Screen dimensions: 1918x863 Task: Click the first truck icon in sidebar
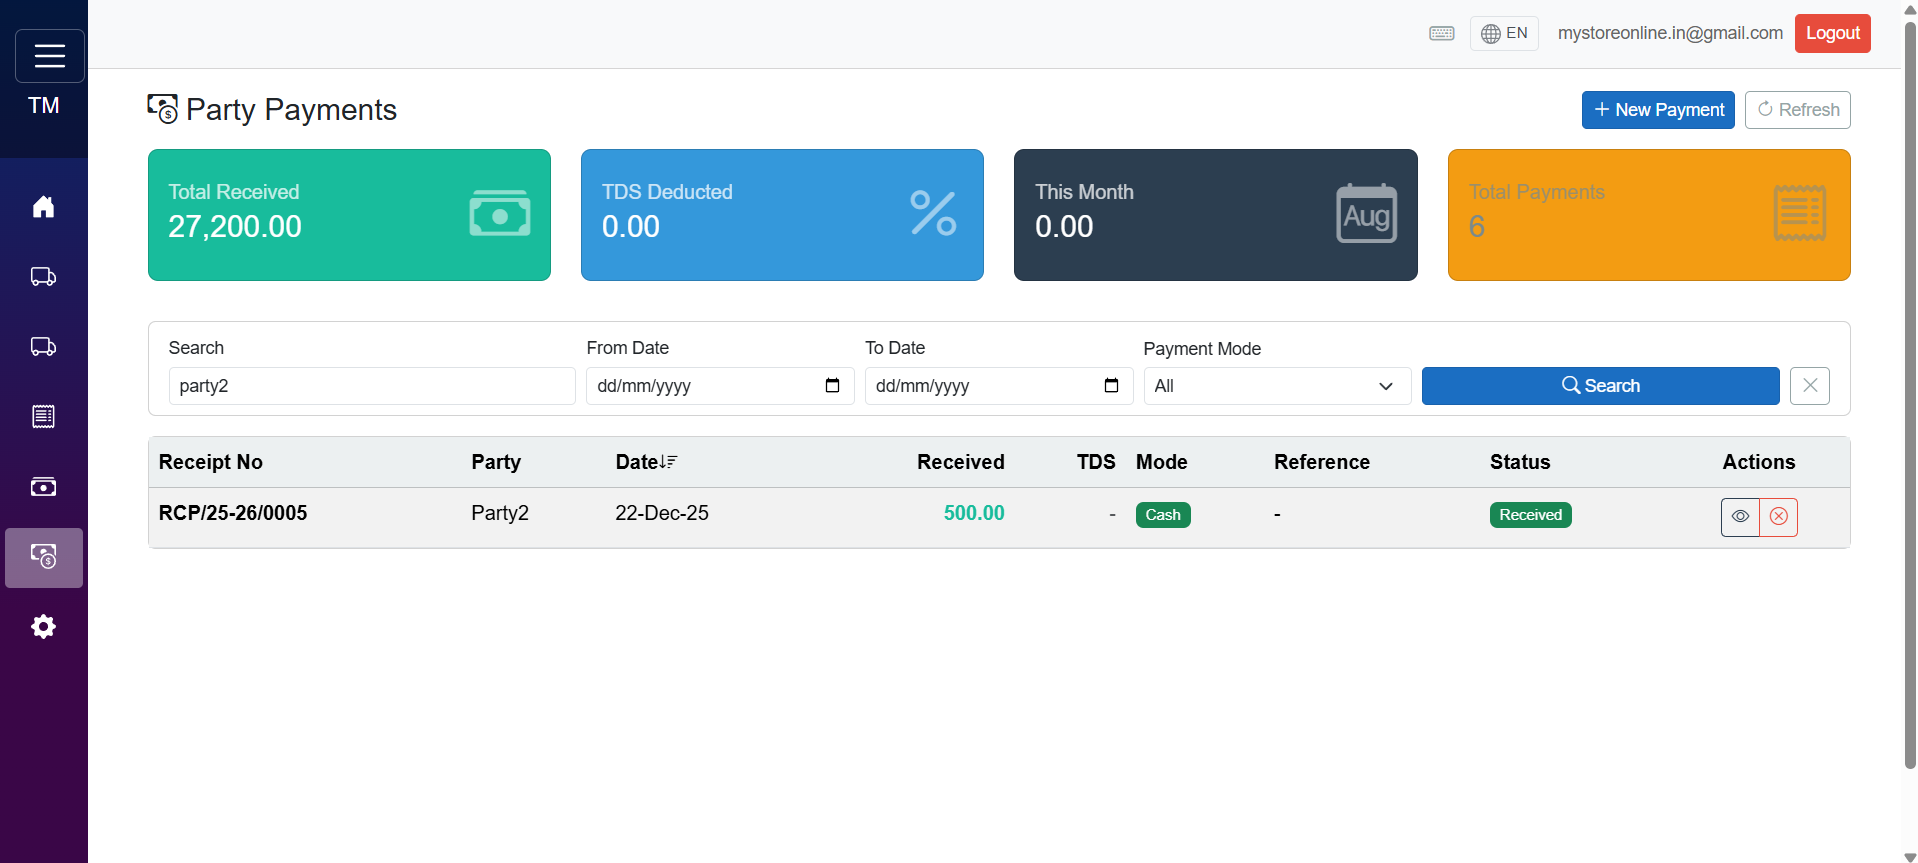[x=43, y=277]
